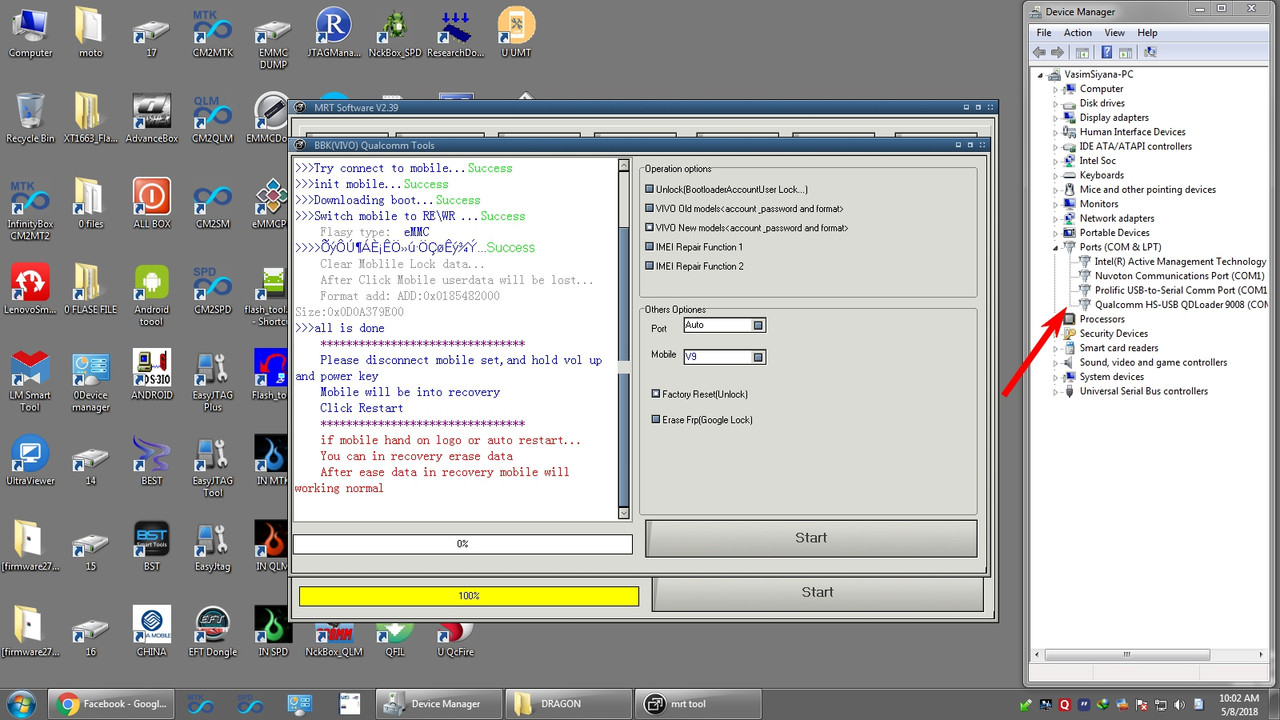The image size is (1280, 720).
Task: Expand Universal Serial Bus controllers node
Action: tap(1055, 391)
